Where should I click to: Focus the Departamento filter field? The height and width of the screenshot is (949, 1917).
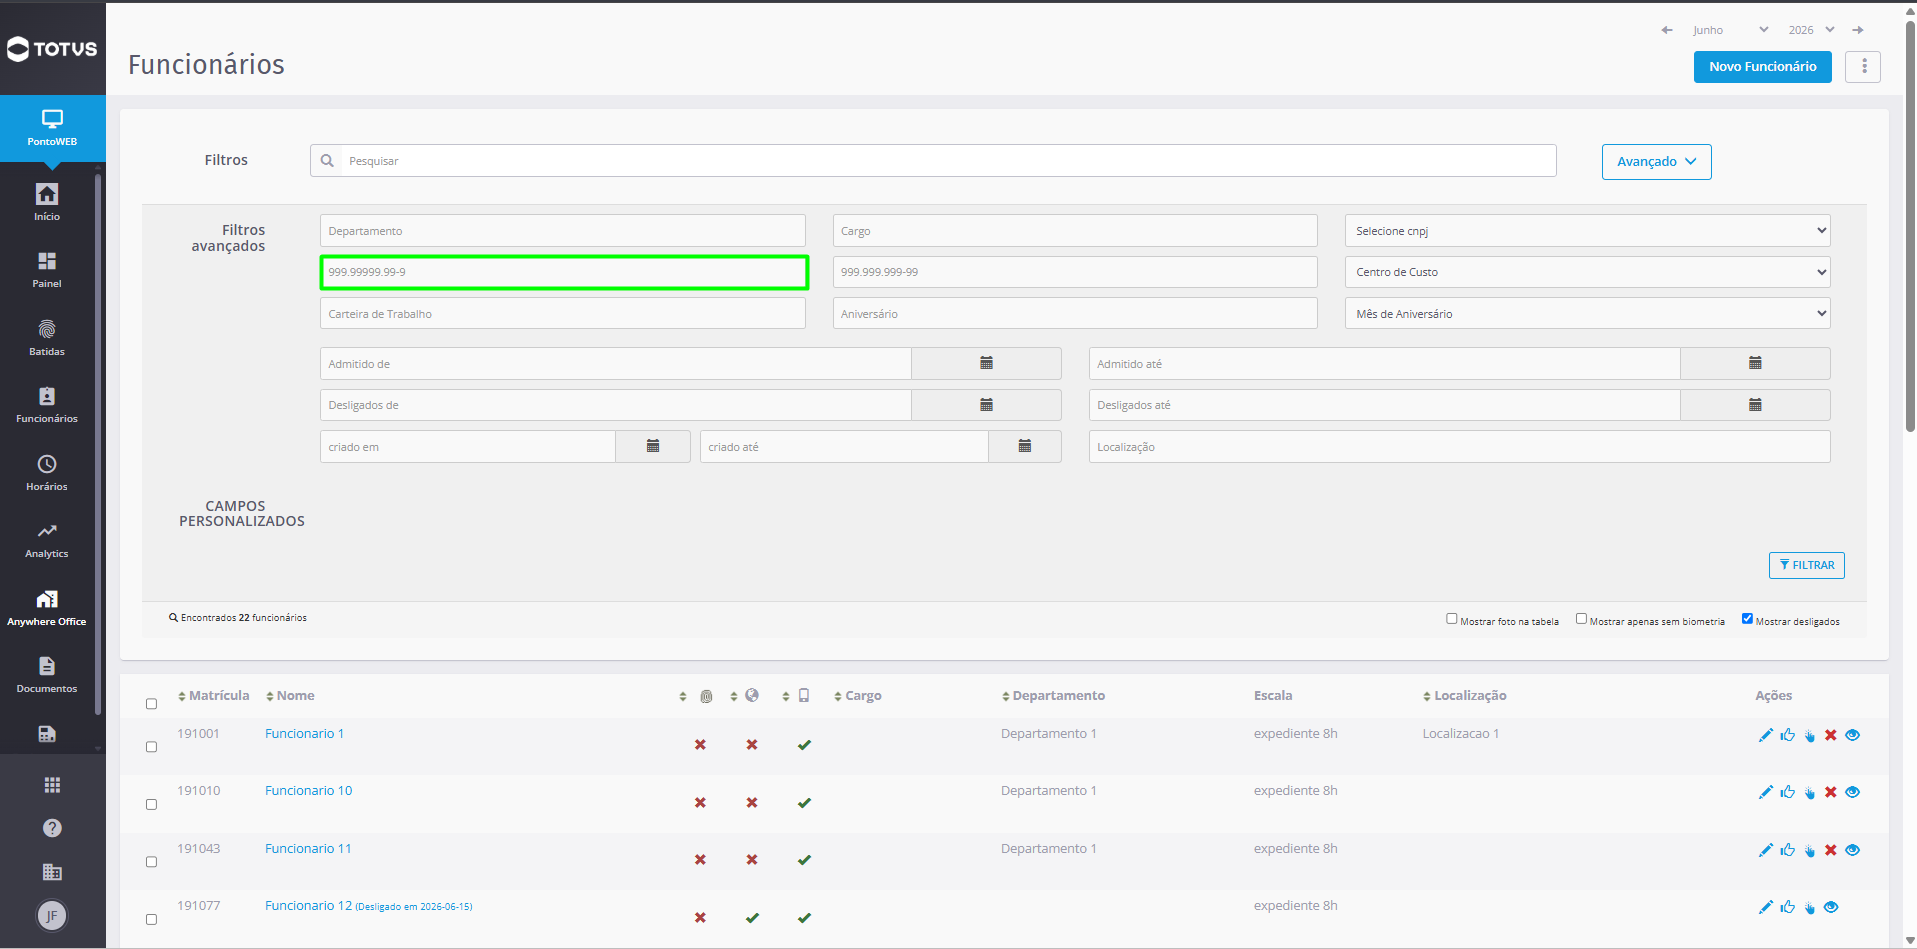[562, 230]
